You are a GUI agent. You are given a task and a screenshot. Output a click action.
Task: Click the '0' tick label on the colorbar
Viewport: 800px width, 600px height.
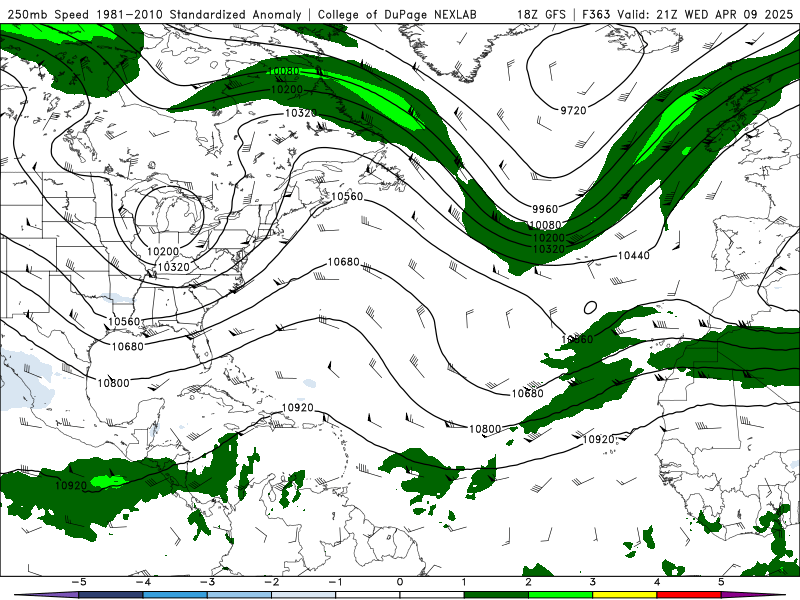click(399, 582)
